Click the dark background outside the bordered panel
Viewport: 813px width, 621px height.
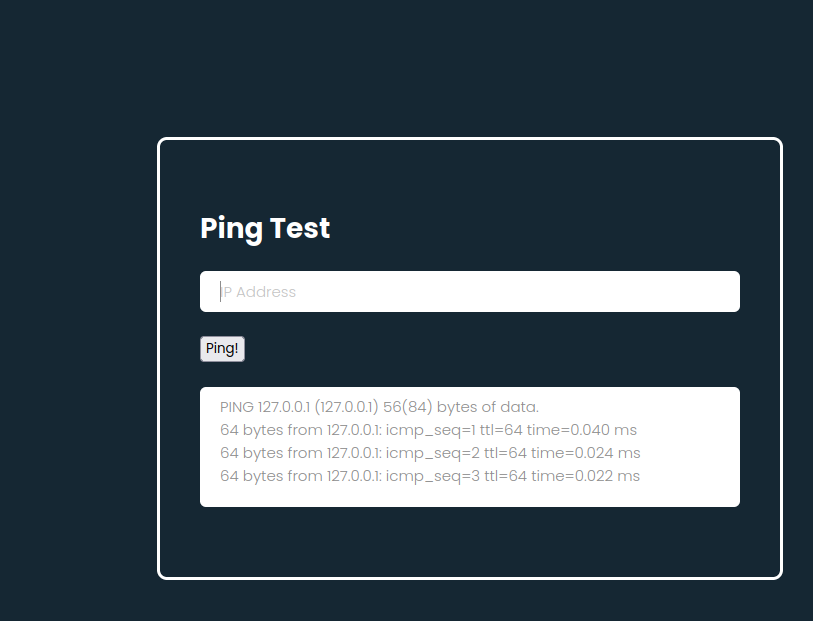[78, 311]
